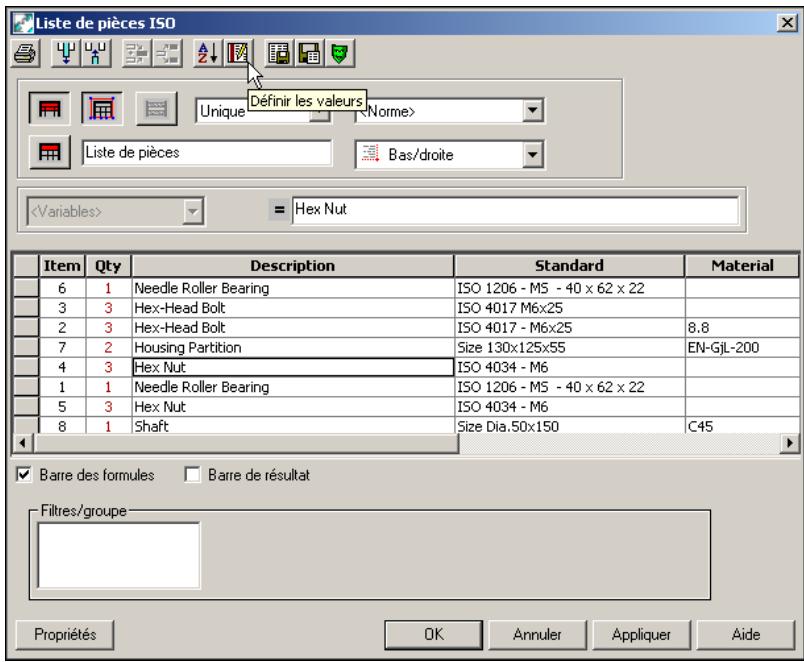Check the Barre de résultat checkbox

pyautogui.click(x=193, y=474)
